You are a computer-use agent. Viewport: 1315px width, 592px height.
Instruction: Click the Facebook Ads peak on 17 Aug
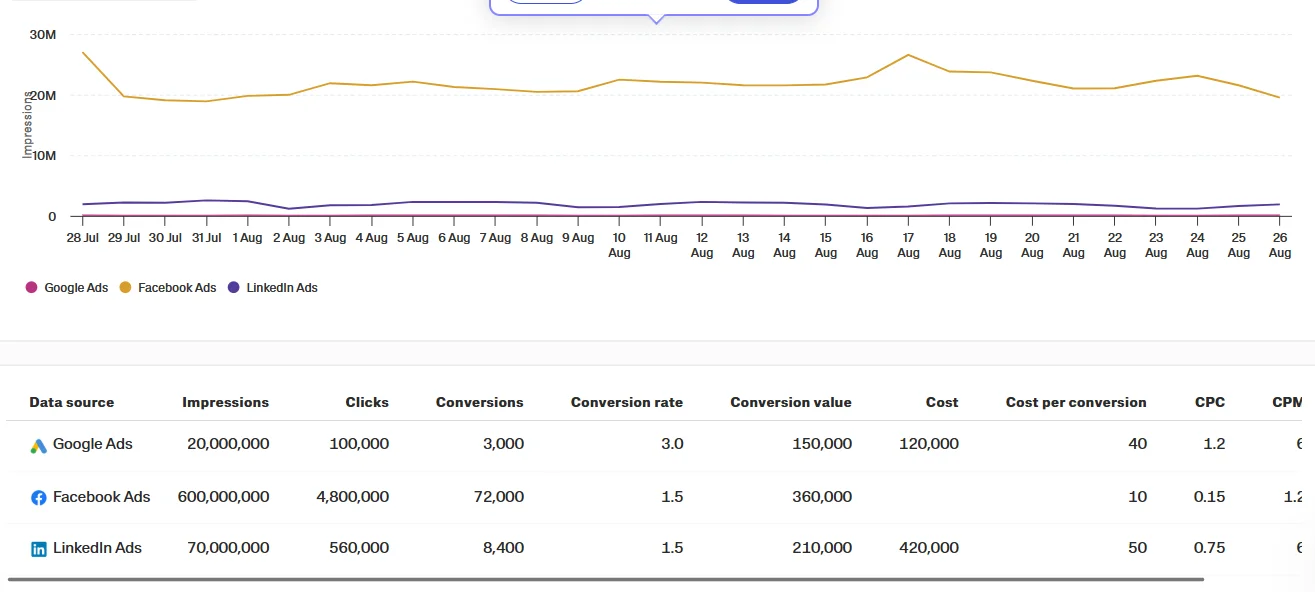click(908, 55)
